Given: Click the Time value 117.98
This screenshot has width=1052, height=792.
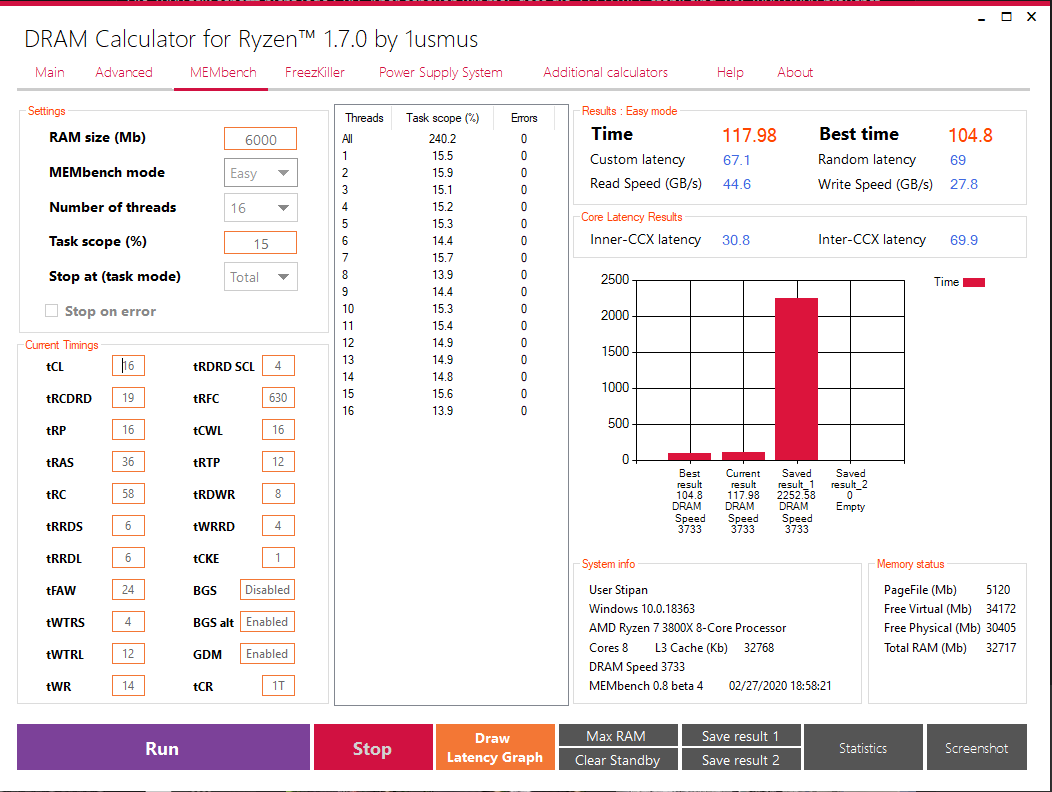Looking at the screenshot, I should pyautogui.click(x=749, y=136).
